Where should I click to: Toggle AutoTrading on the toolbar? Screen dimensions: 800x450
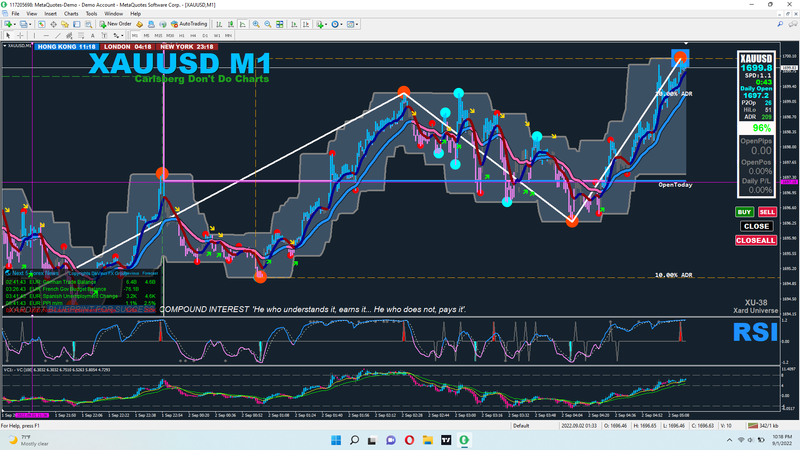(x=188, y=24)
